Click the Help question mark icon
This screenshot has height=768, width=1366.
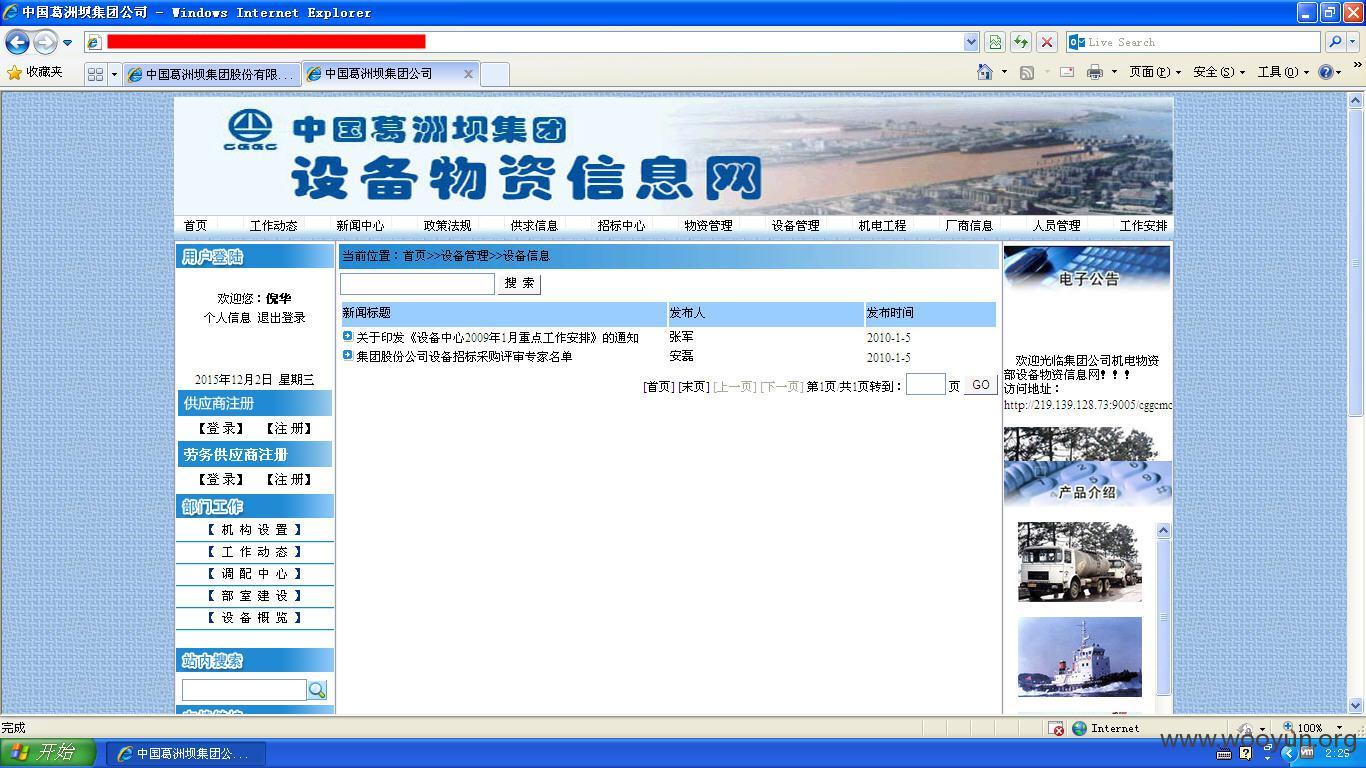[x=1325, y=72]
